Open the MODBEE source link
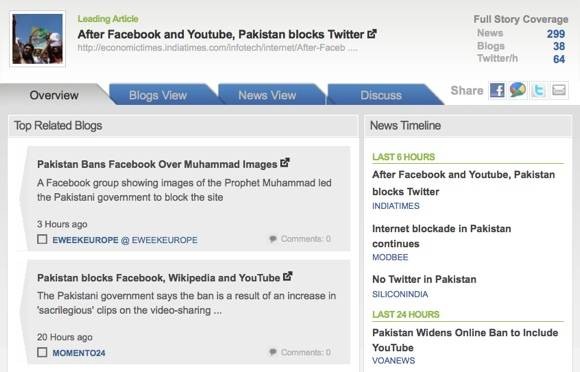 390,257
